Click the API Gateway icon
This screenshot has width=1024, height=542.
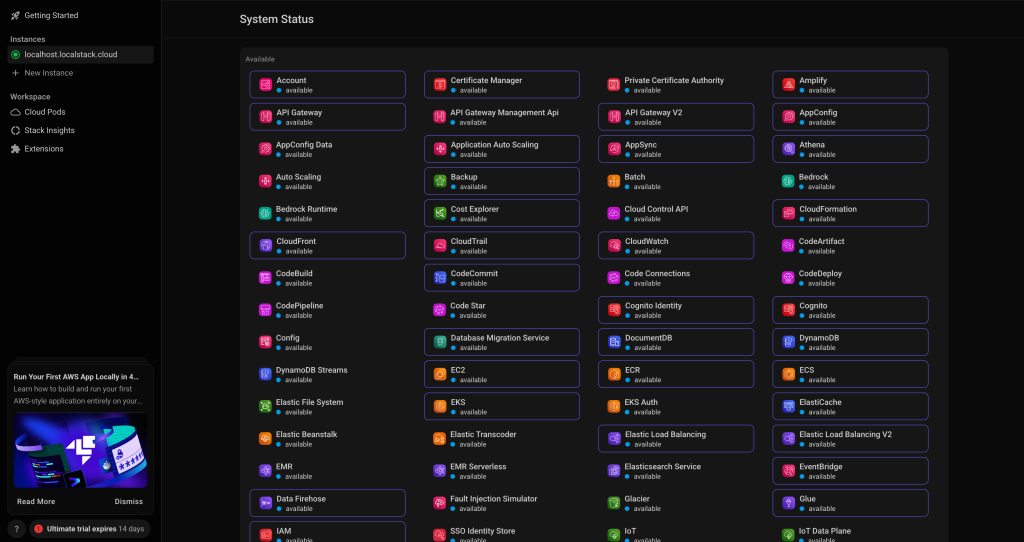point(266,117)
